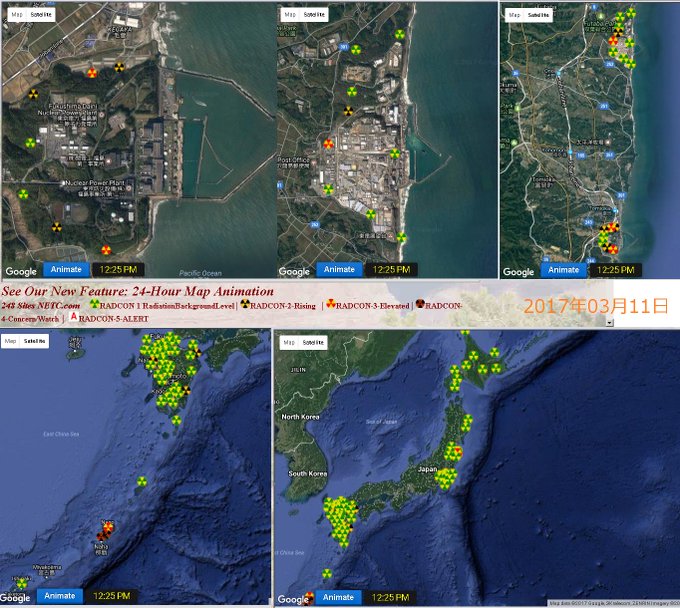Click Animate on the Korea–Japan overview map
The width and height of the screenshot is (680, 608).
point(338,597)
